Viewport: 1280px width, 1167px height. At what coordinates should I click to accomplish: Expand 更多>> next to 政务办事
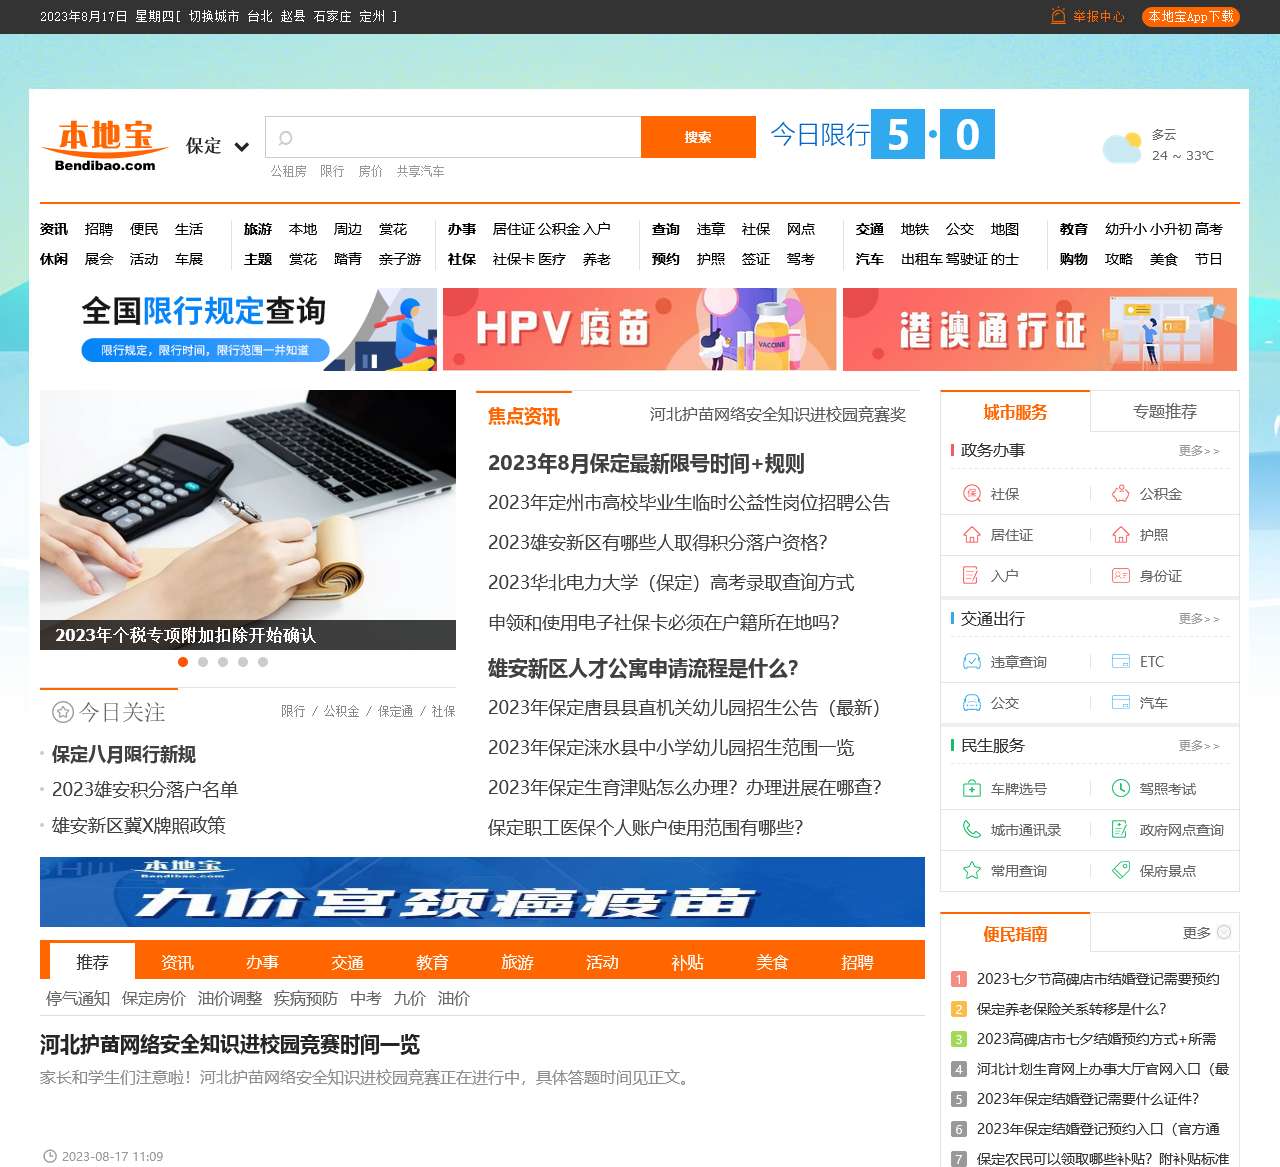[x=1201, y=451]
